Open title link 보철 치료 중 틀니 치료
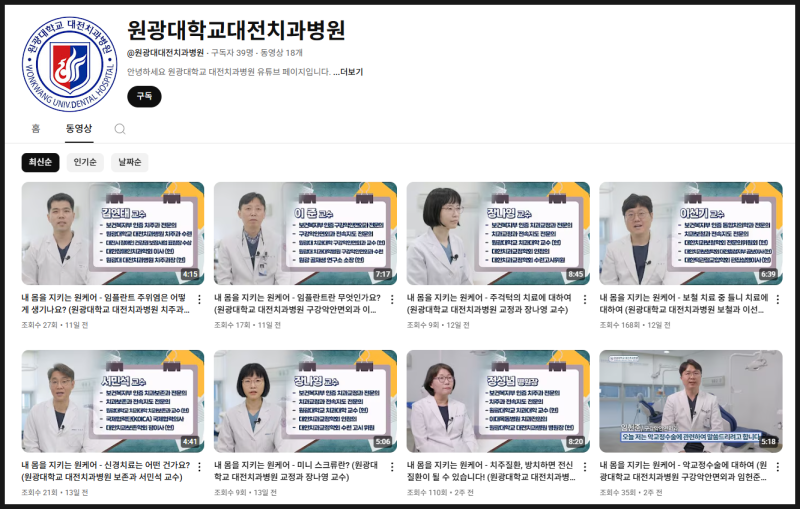Viewport: 800px width, 509px height. pyautogui.click(x=684, y=303)
